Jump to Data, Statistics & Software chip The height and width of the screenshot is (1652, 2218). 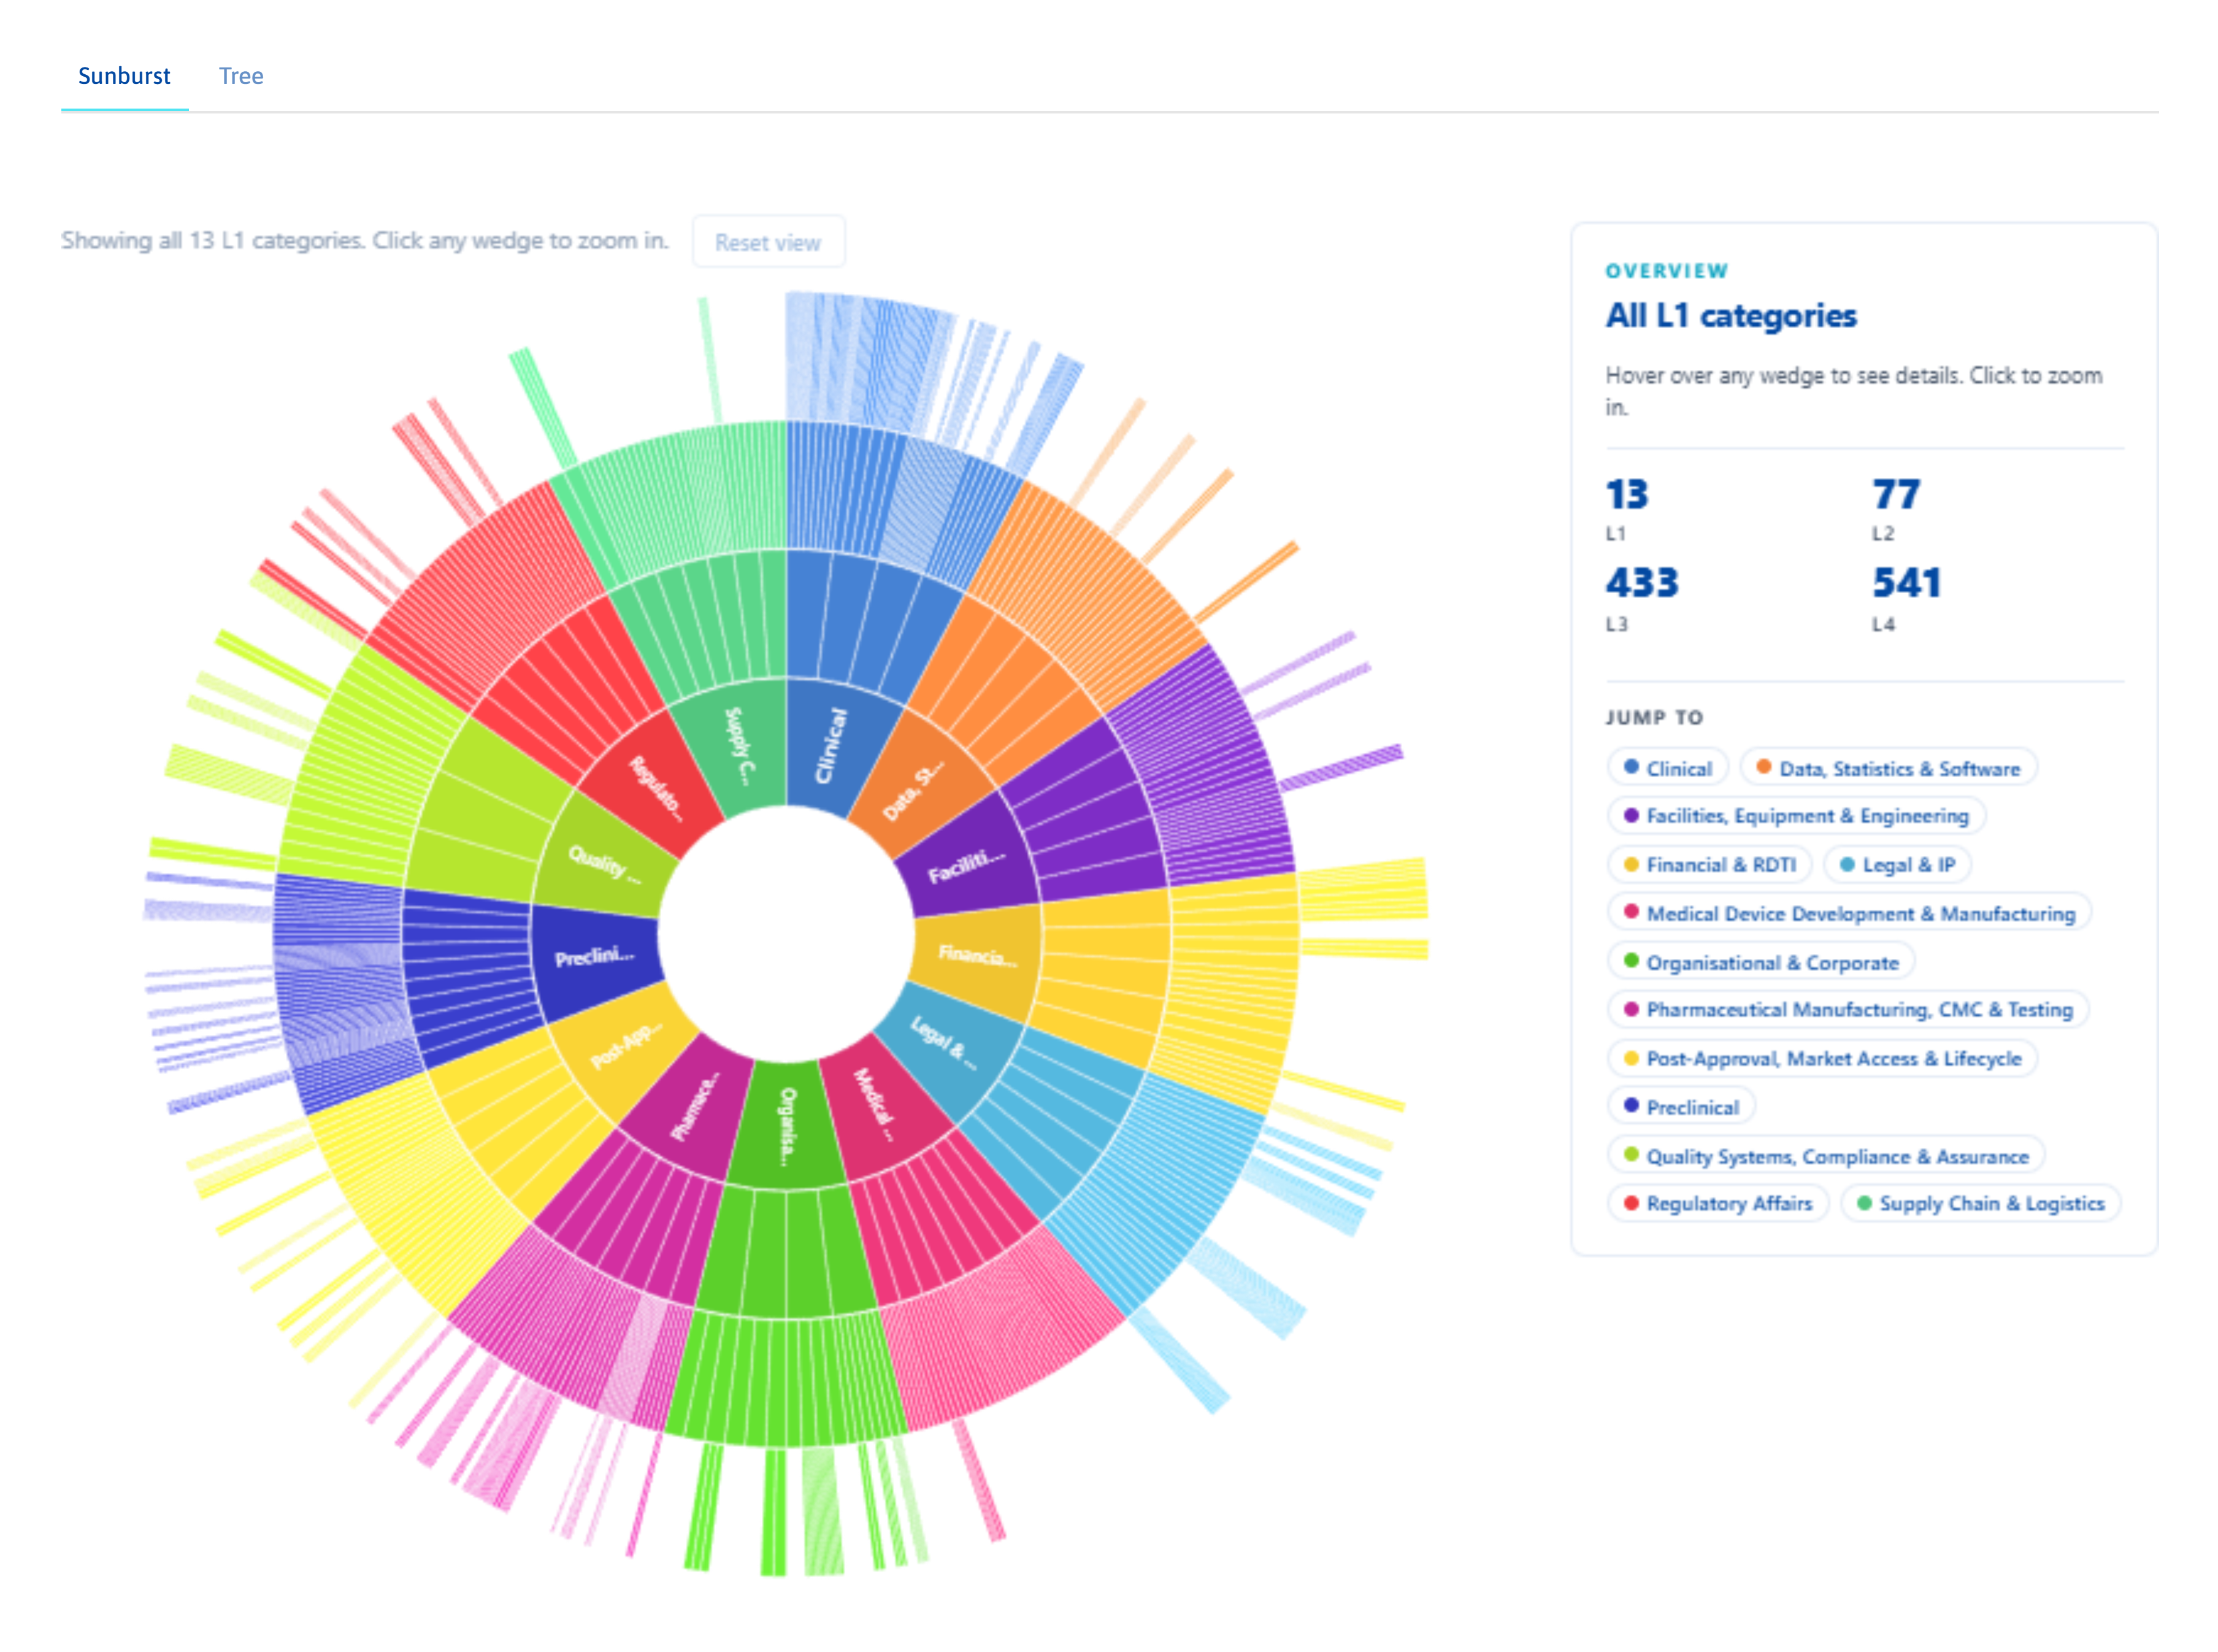click(1888, 768)
